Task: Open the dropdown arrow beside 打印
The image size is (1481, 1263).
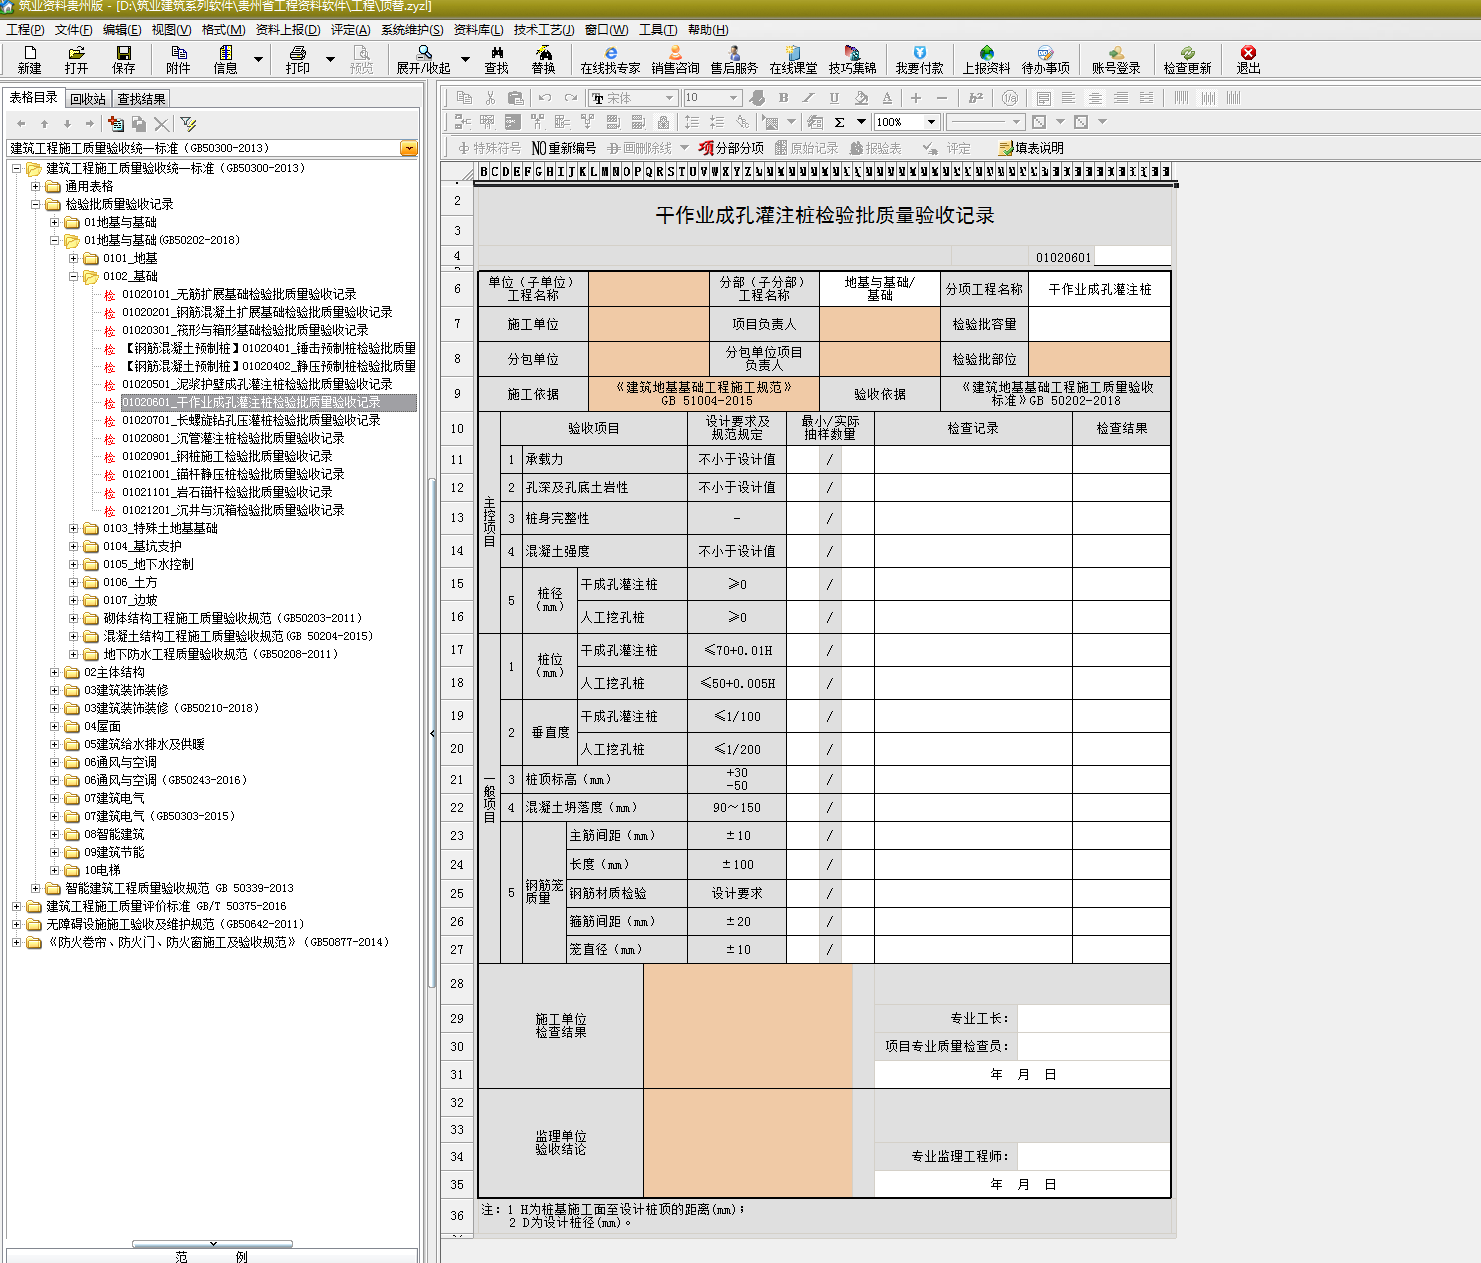Action: point(330,60)
